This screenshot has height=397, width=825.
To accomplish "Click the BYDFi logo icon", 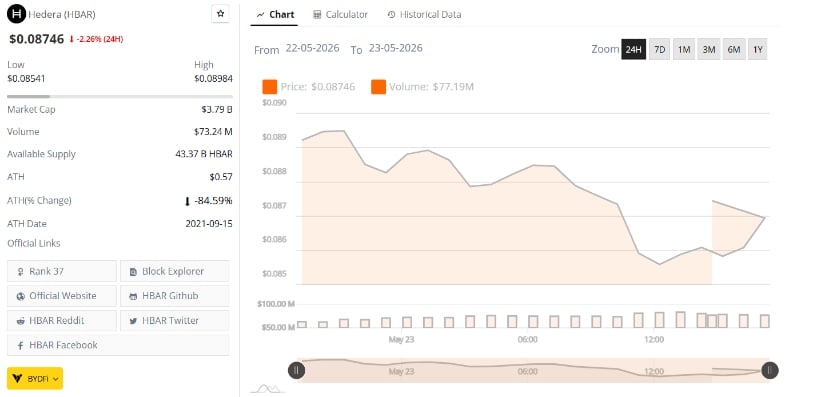I will click(x=17, y=378).
